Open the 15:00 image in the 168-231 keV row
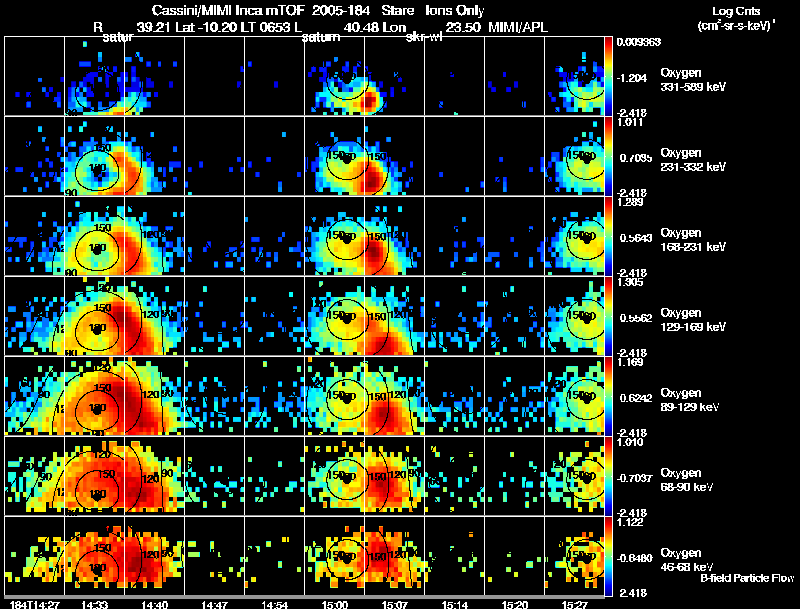The height and width of the screenshot is (609, 800). (x=334, y=236)
